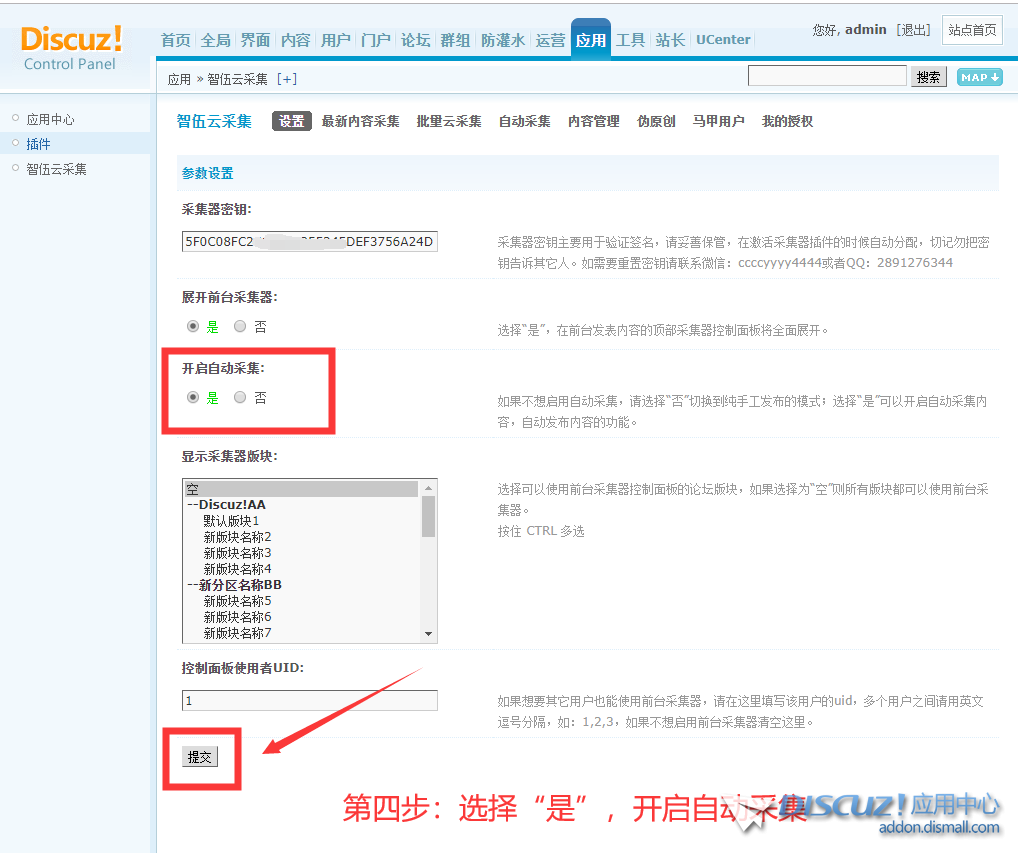The image size is (1018, 853).
Task: Switch to the 自动采集 tab
Action: [525, 121]
